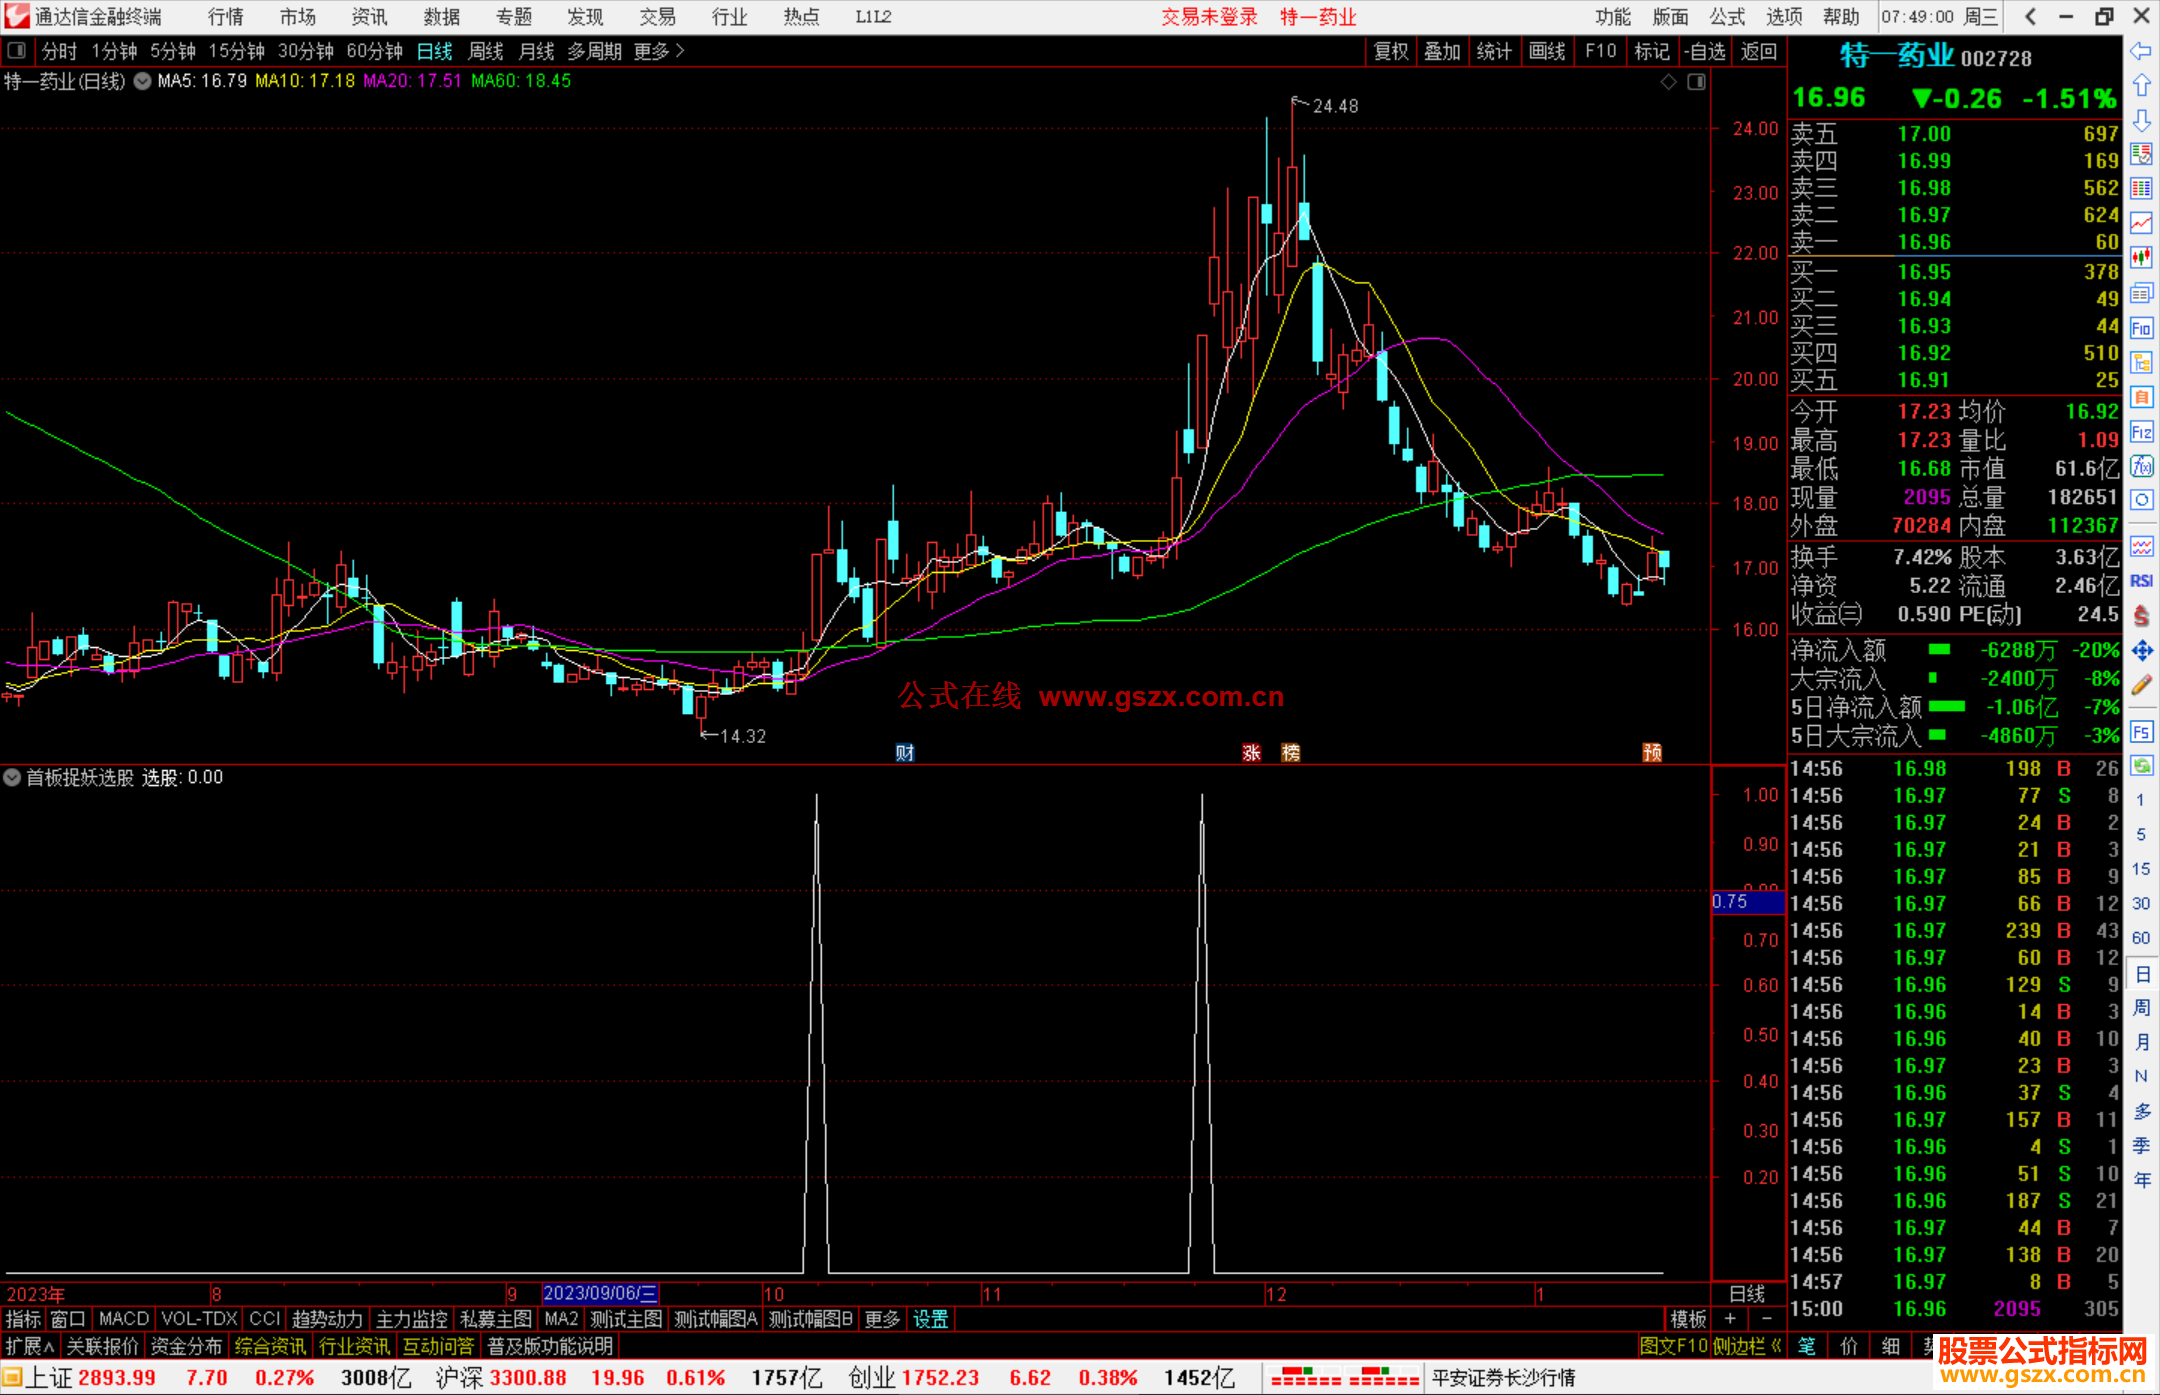The image size is (2160, 1395).
Task: Toggle the 首板捉妖选股 indicator circle button
Action: (12, 777)
